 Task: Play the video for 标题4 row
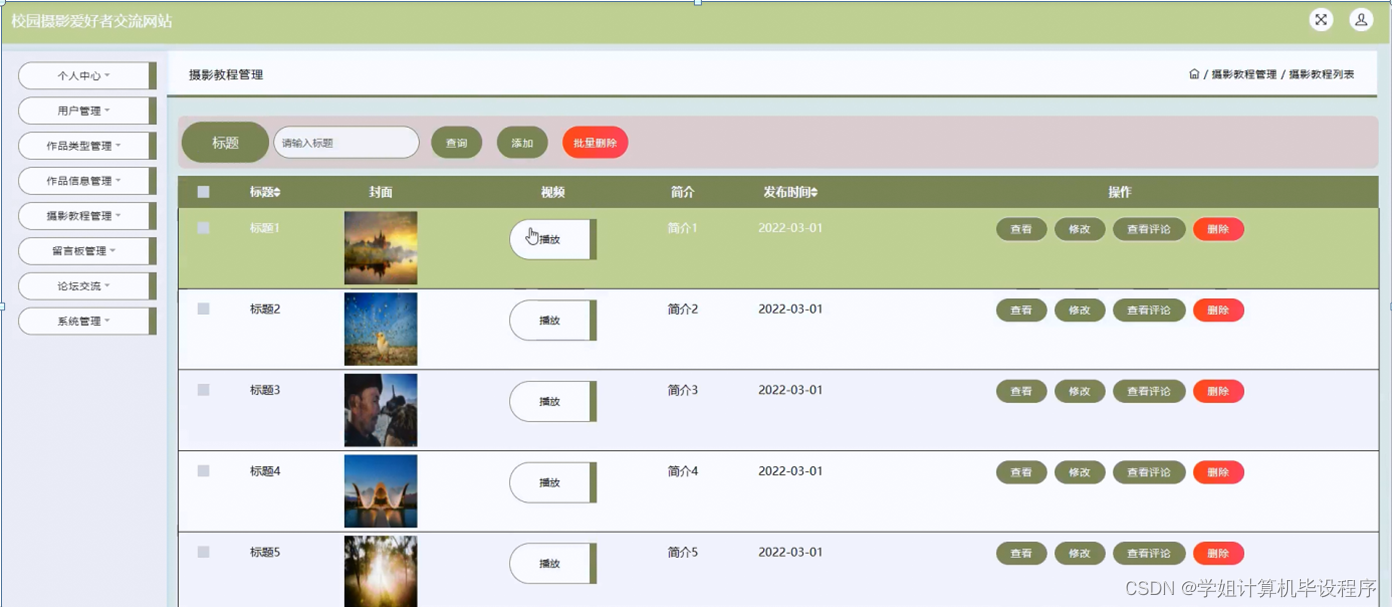pos(552,482)
